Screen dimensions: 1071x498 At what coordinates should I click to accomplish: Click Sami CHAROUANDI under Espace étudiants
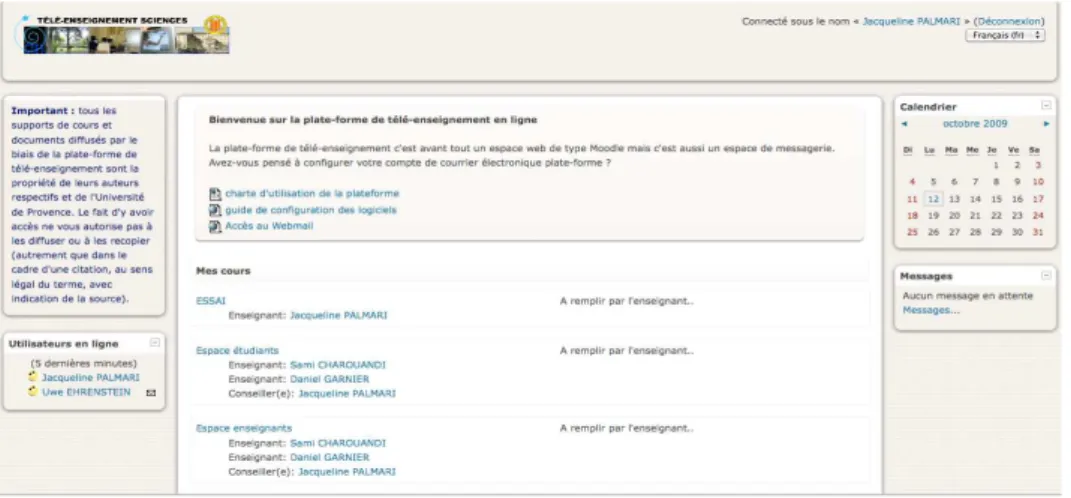click(337, 365)
